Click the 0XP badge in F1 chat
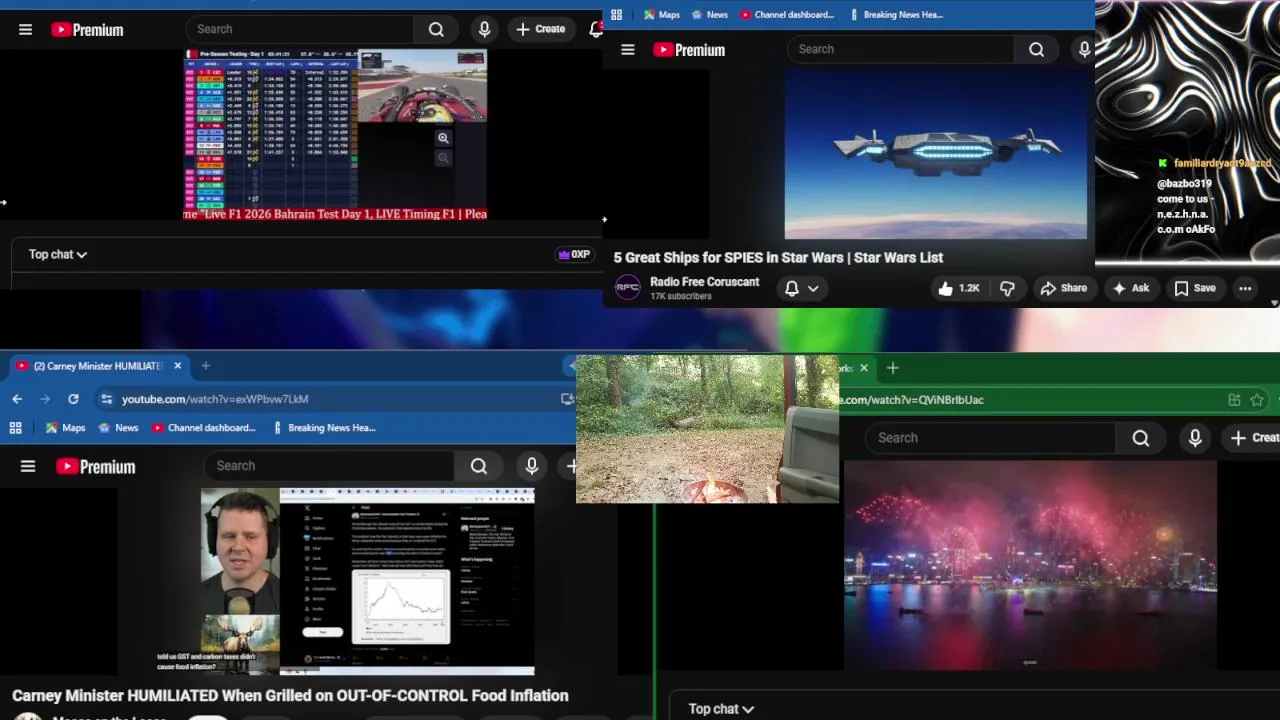 [574, 255]
